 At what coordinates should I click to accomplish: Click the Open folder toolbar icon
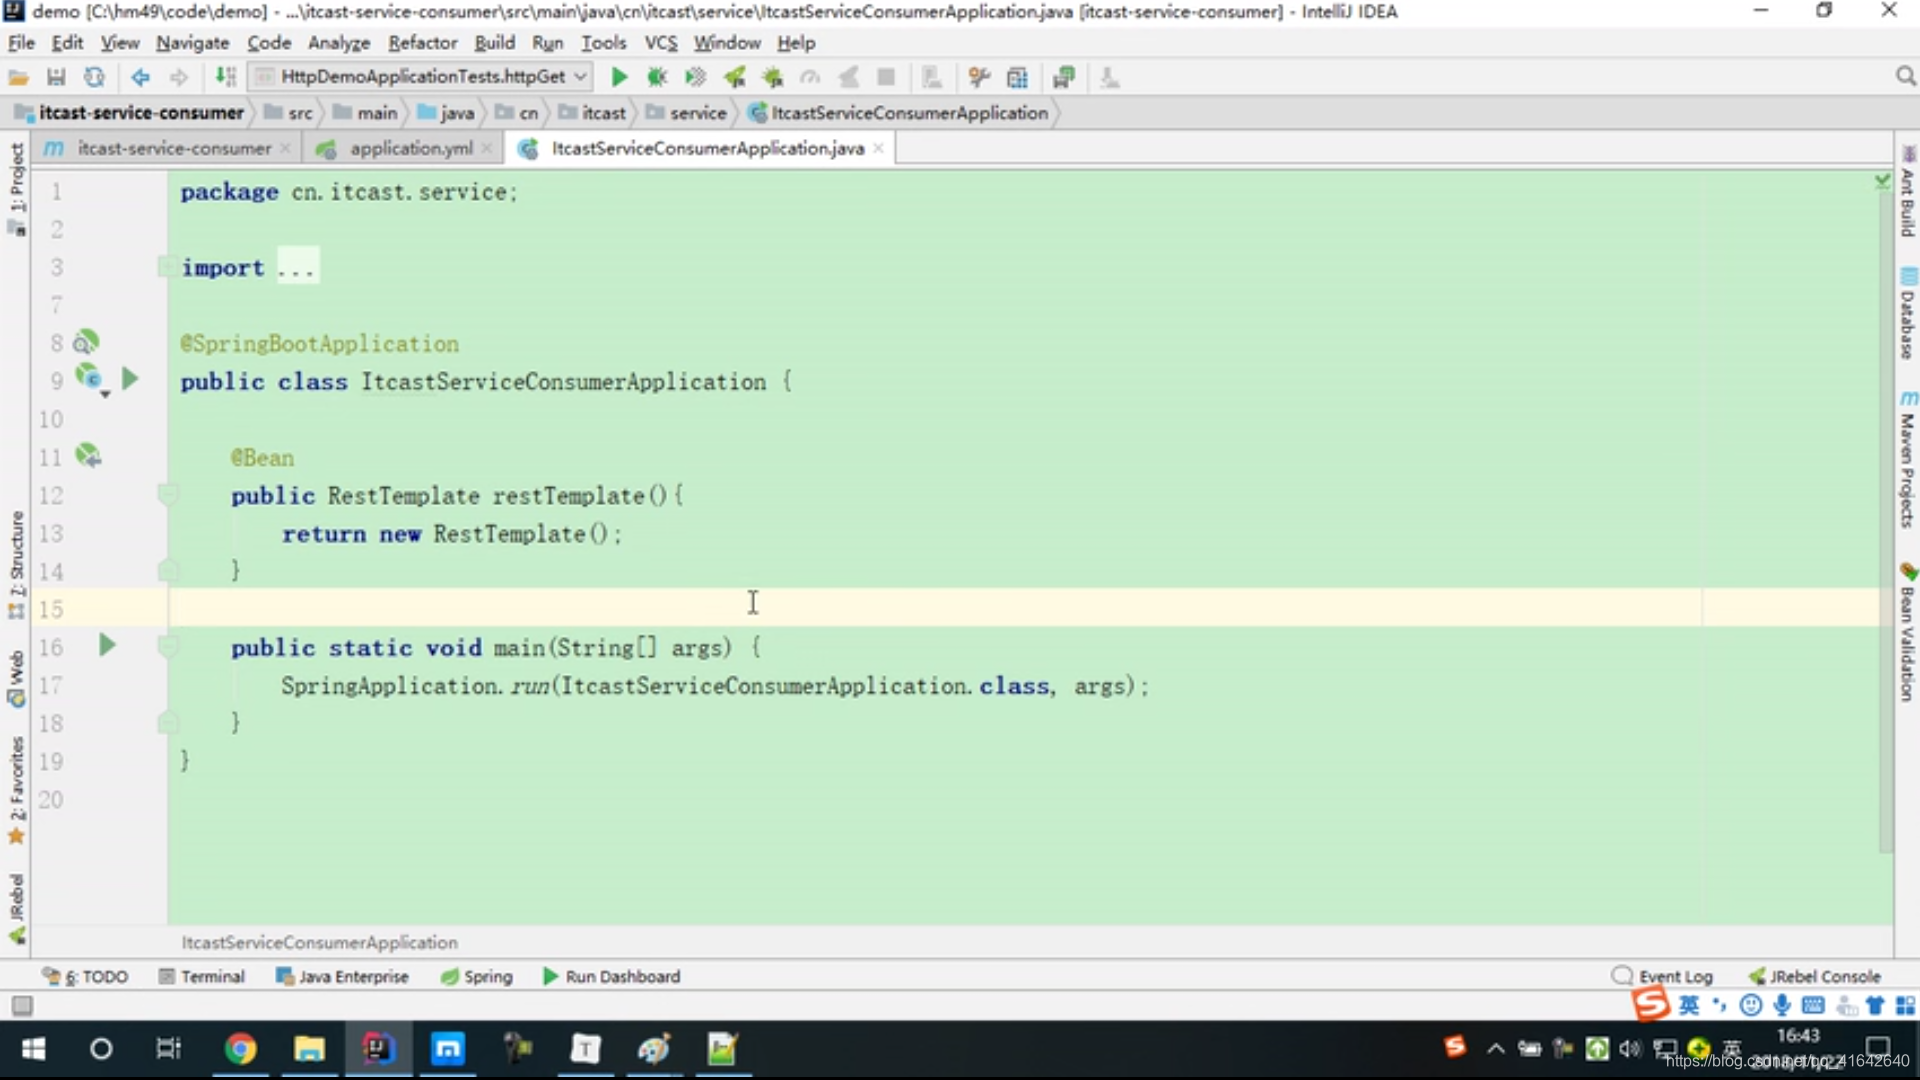point(18,77)
